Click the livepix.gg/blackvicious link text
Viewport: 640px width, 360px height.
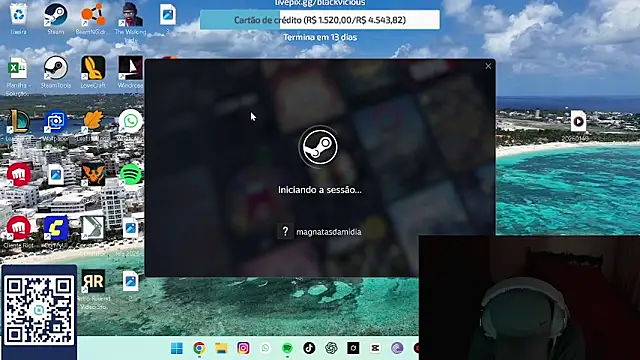(x=320, y=3)
